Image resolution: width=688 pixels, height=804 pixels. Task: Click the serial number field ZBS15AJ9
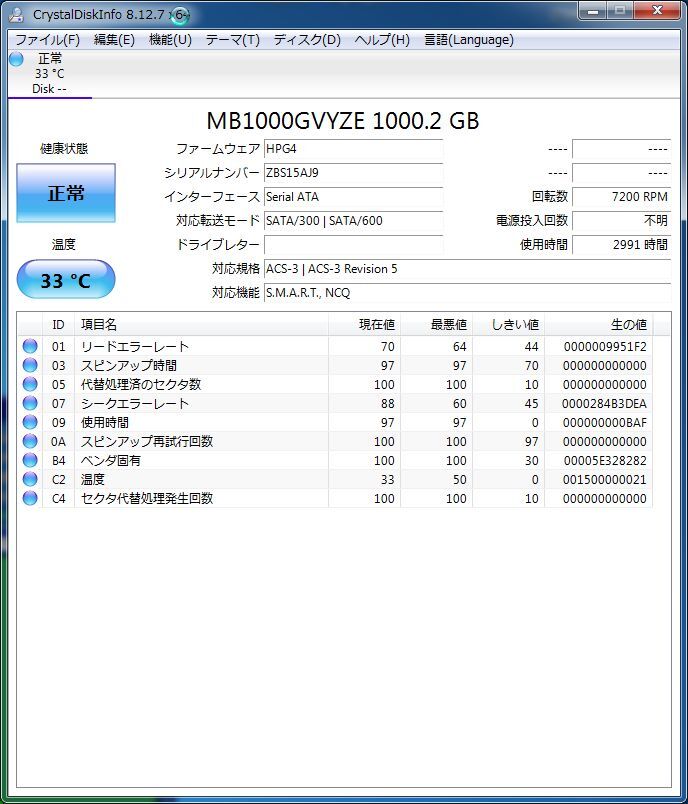point(353,173)
